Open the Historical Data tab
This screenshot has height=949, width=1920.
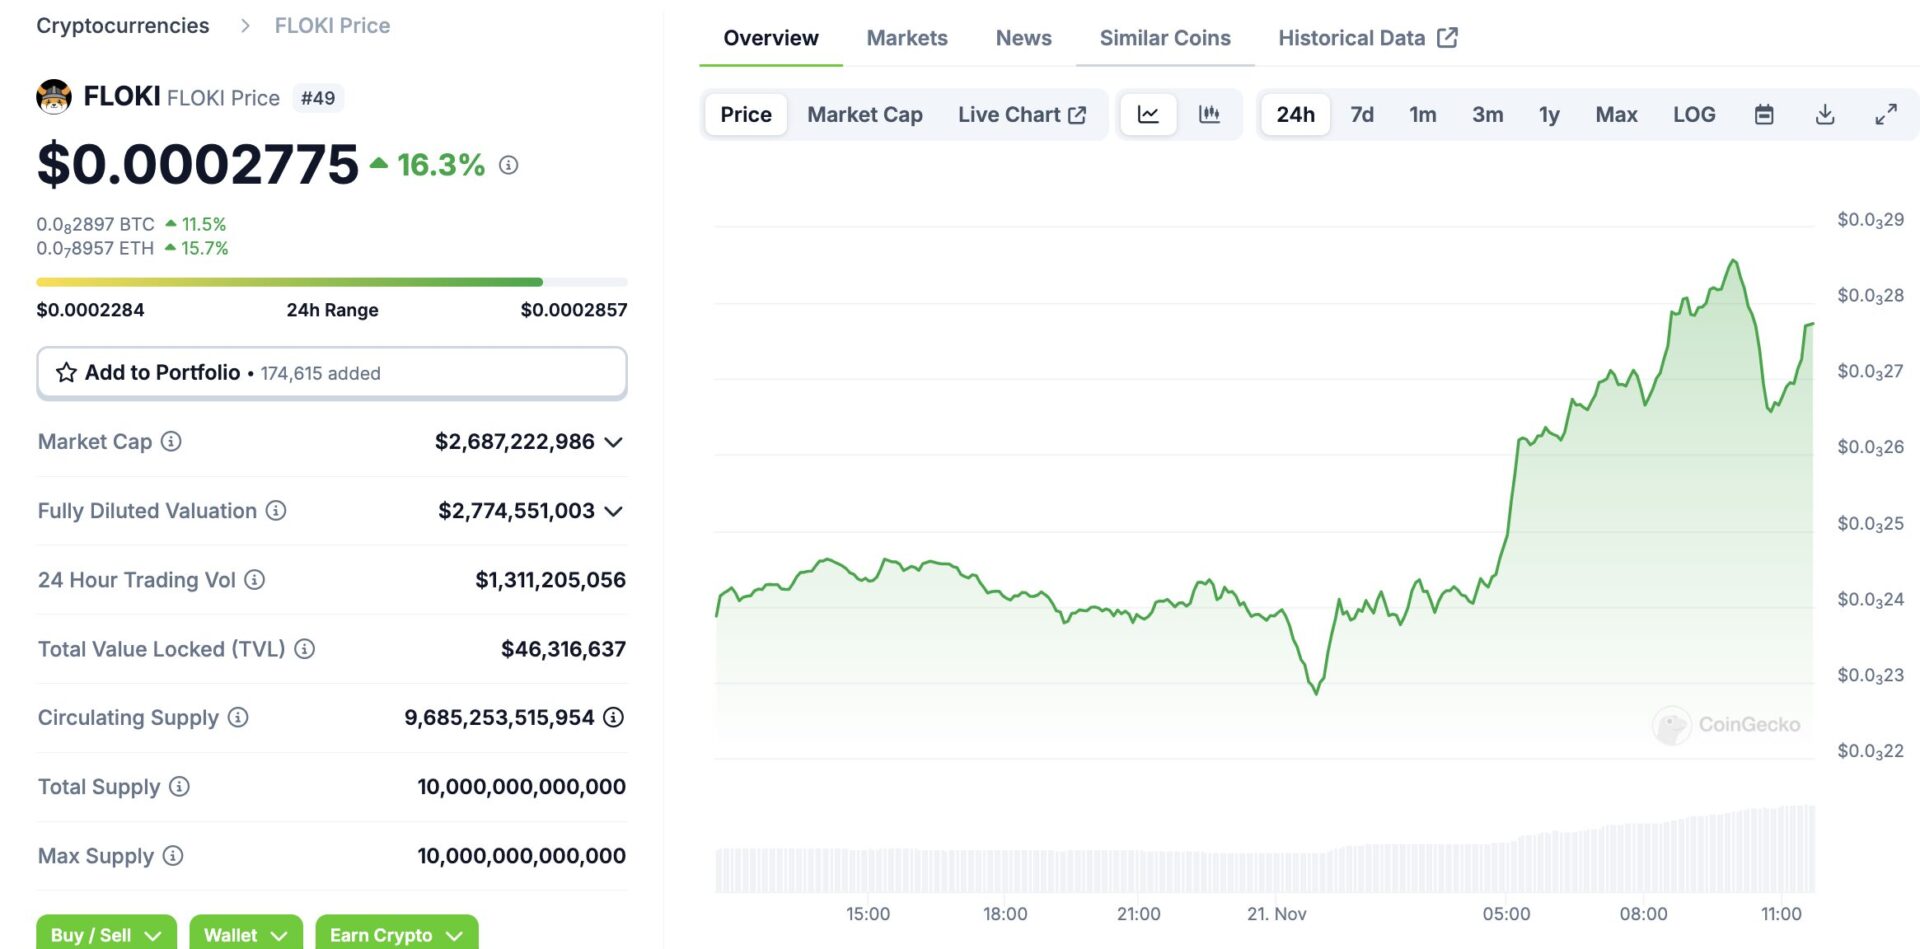point(1367,38)
